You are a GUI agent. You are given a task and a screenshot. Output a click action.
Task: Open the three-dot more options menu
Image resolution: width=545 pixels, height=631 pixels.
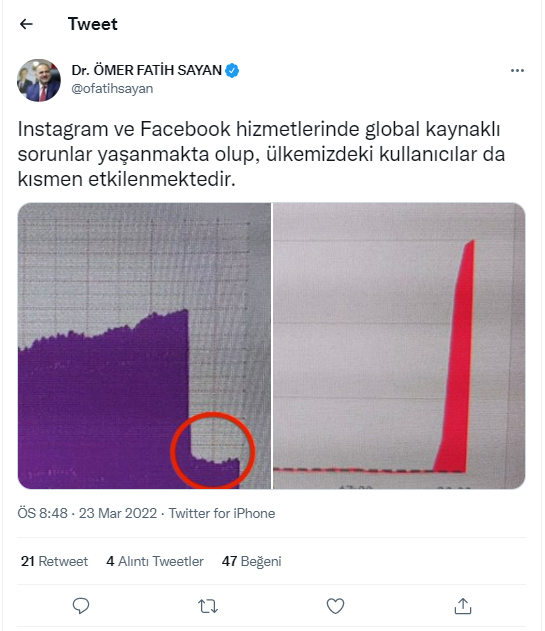[517, 70]
